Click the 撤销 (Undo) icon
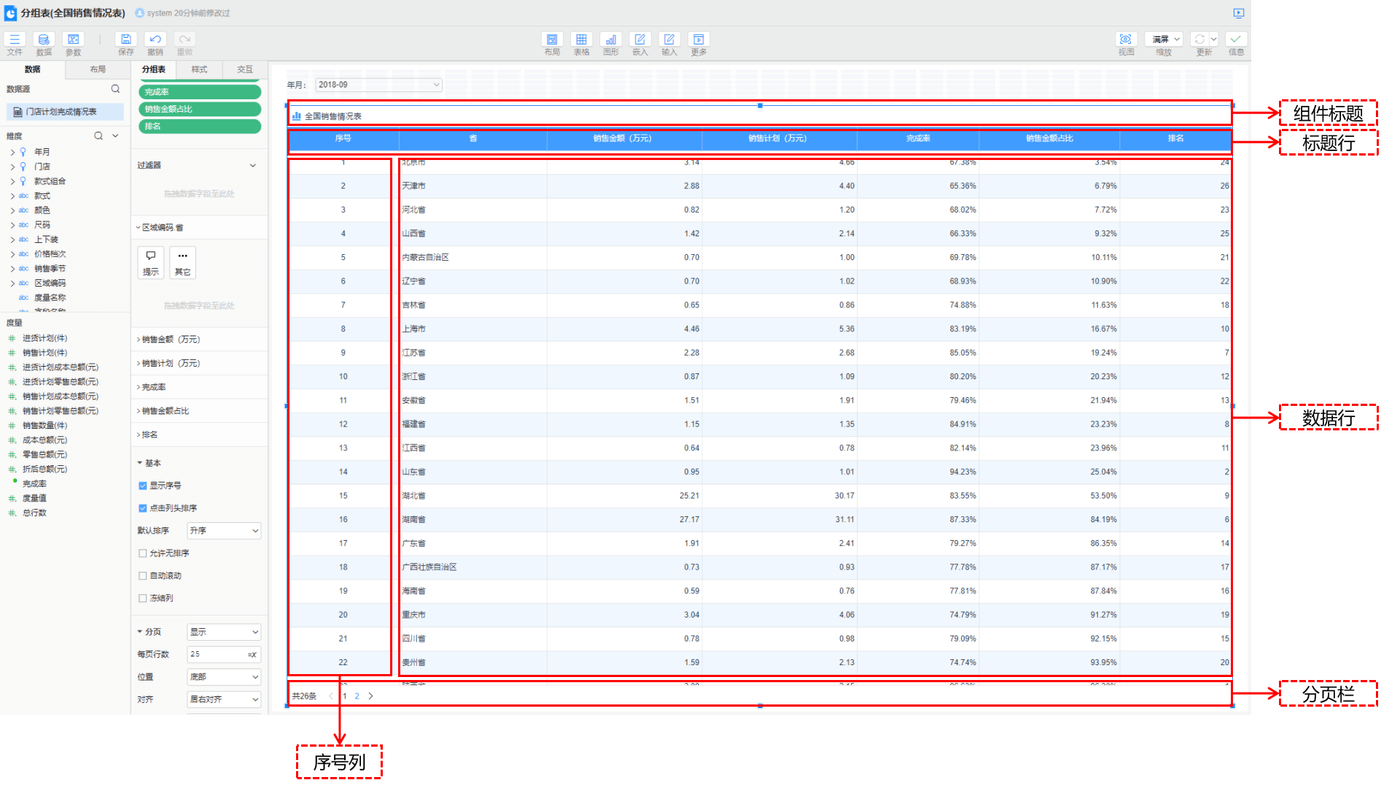 tap(155, 40)
